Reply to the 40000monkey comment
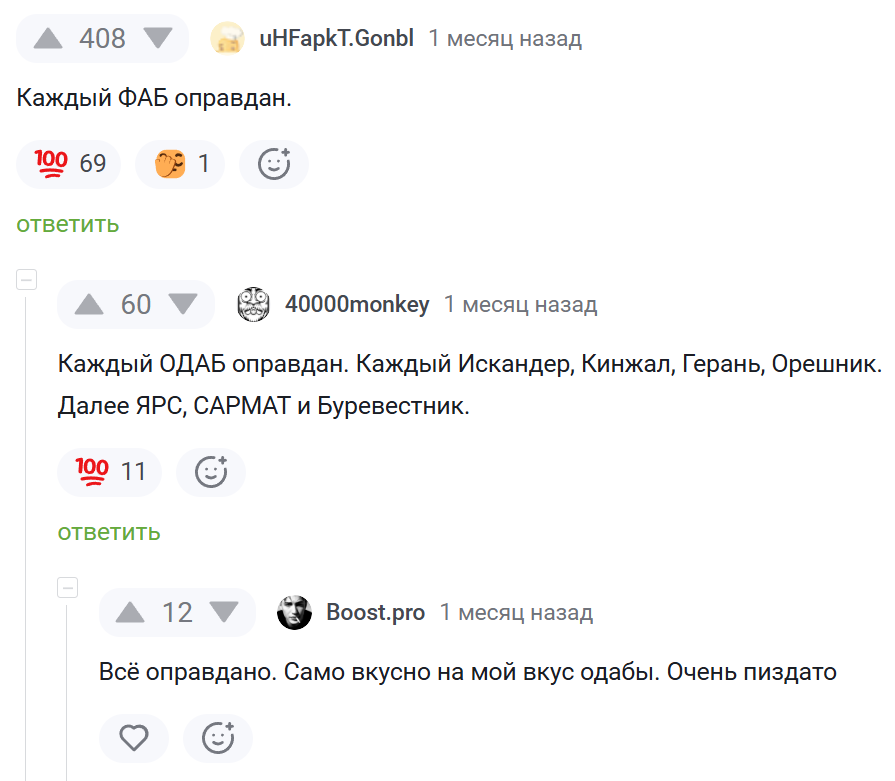The width and height of the screenshot is (895, 781). tap(109, 532)
